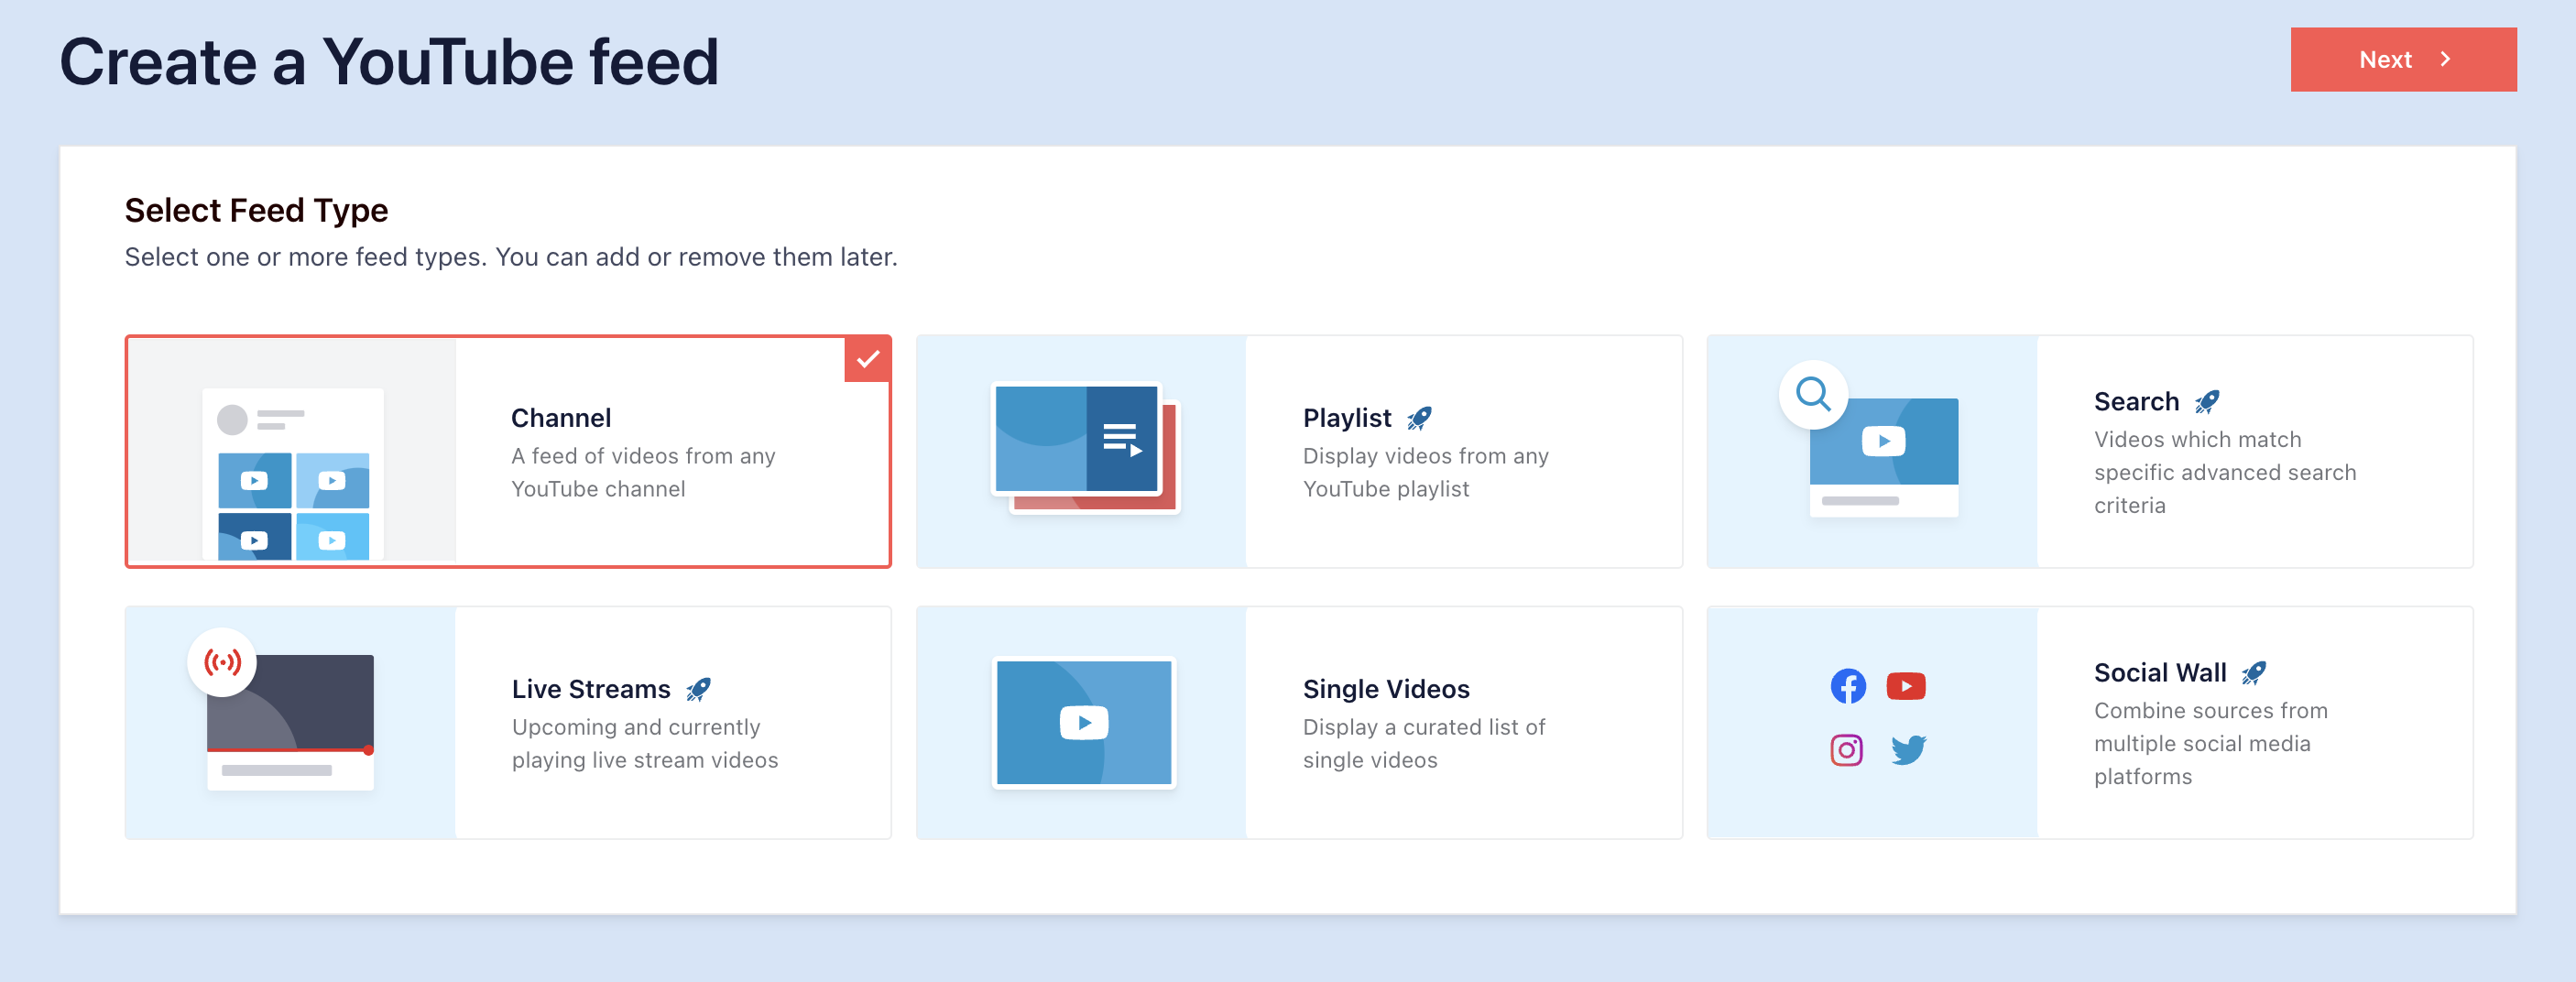Click the Channel illustration thumbnail
The image size is (2576, 982).
click(x=293, y=474)
